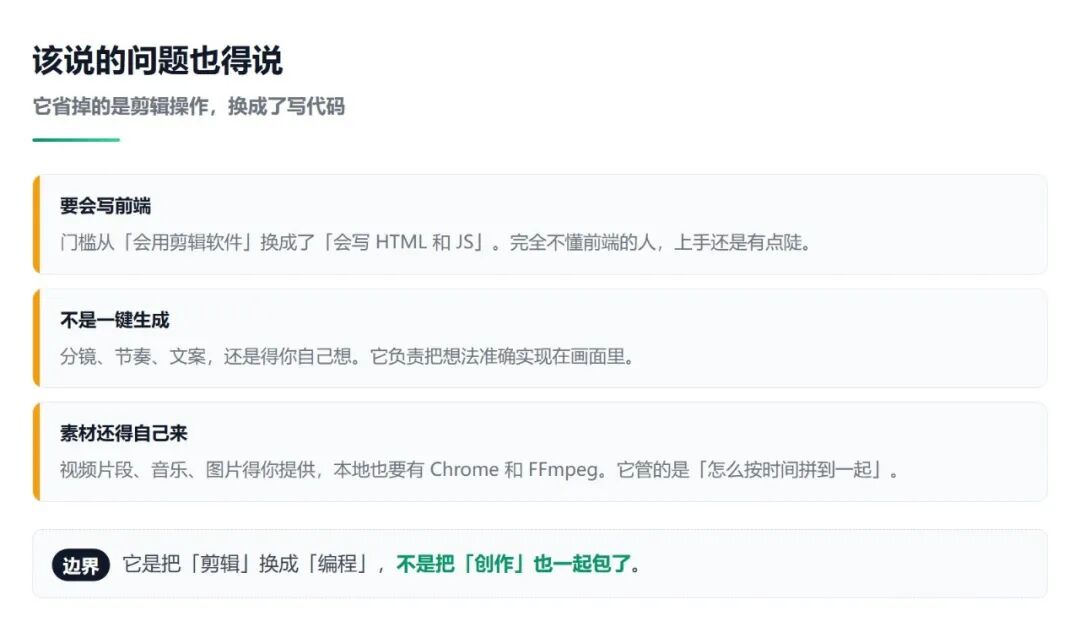The image size is (1080, 627).
Task: Select the description starting with 门槛从「会用剪辑软件」
Action: (x=437, y=243)
